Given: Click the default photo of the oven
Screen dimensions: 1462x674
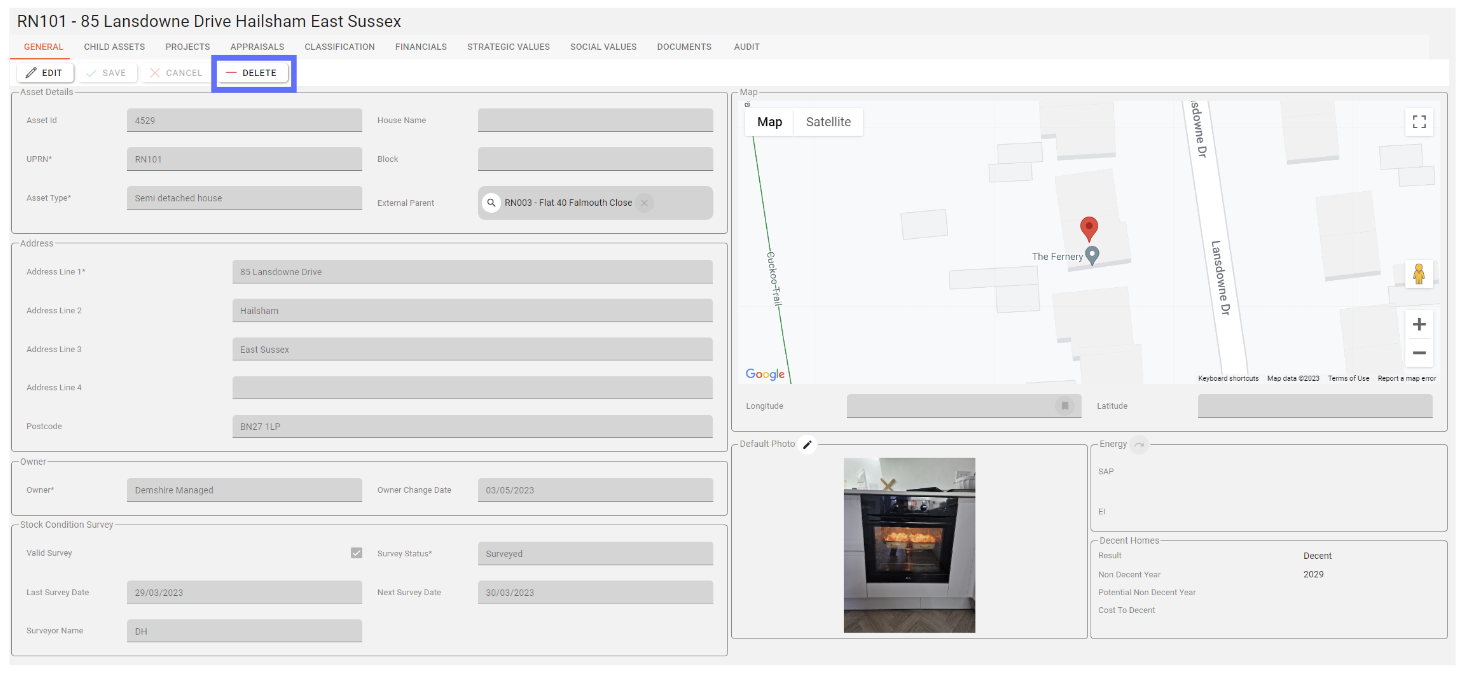Looking at the screenshot, I should (909, 545).
